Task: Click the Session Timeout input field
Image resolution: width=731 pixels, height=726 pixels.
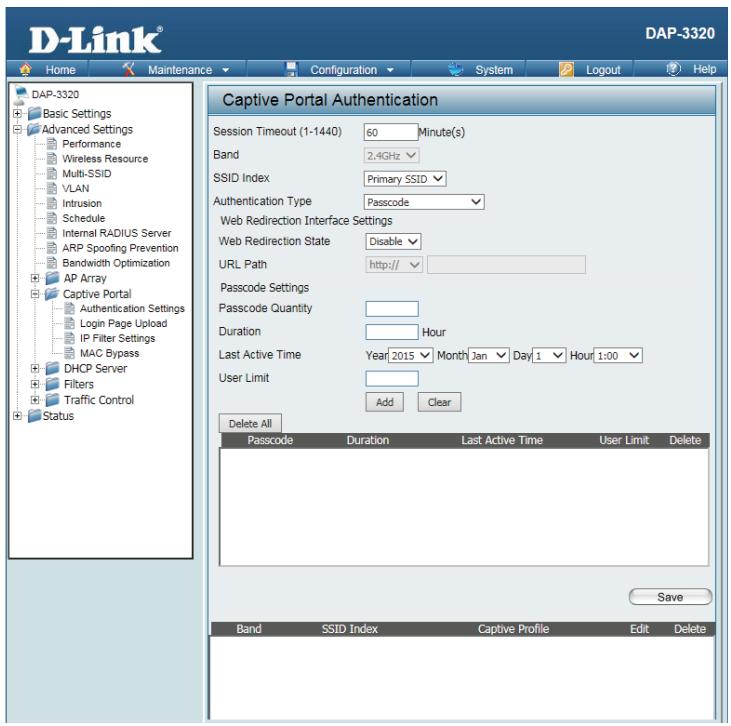Action: click(391, 132)
